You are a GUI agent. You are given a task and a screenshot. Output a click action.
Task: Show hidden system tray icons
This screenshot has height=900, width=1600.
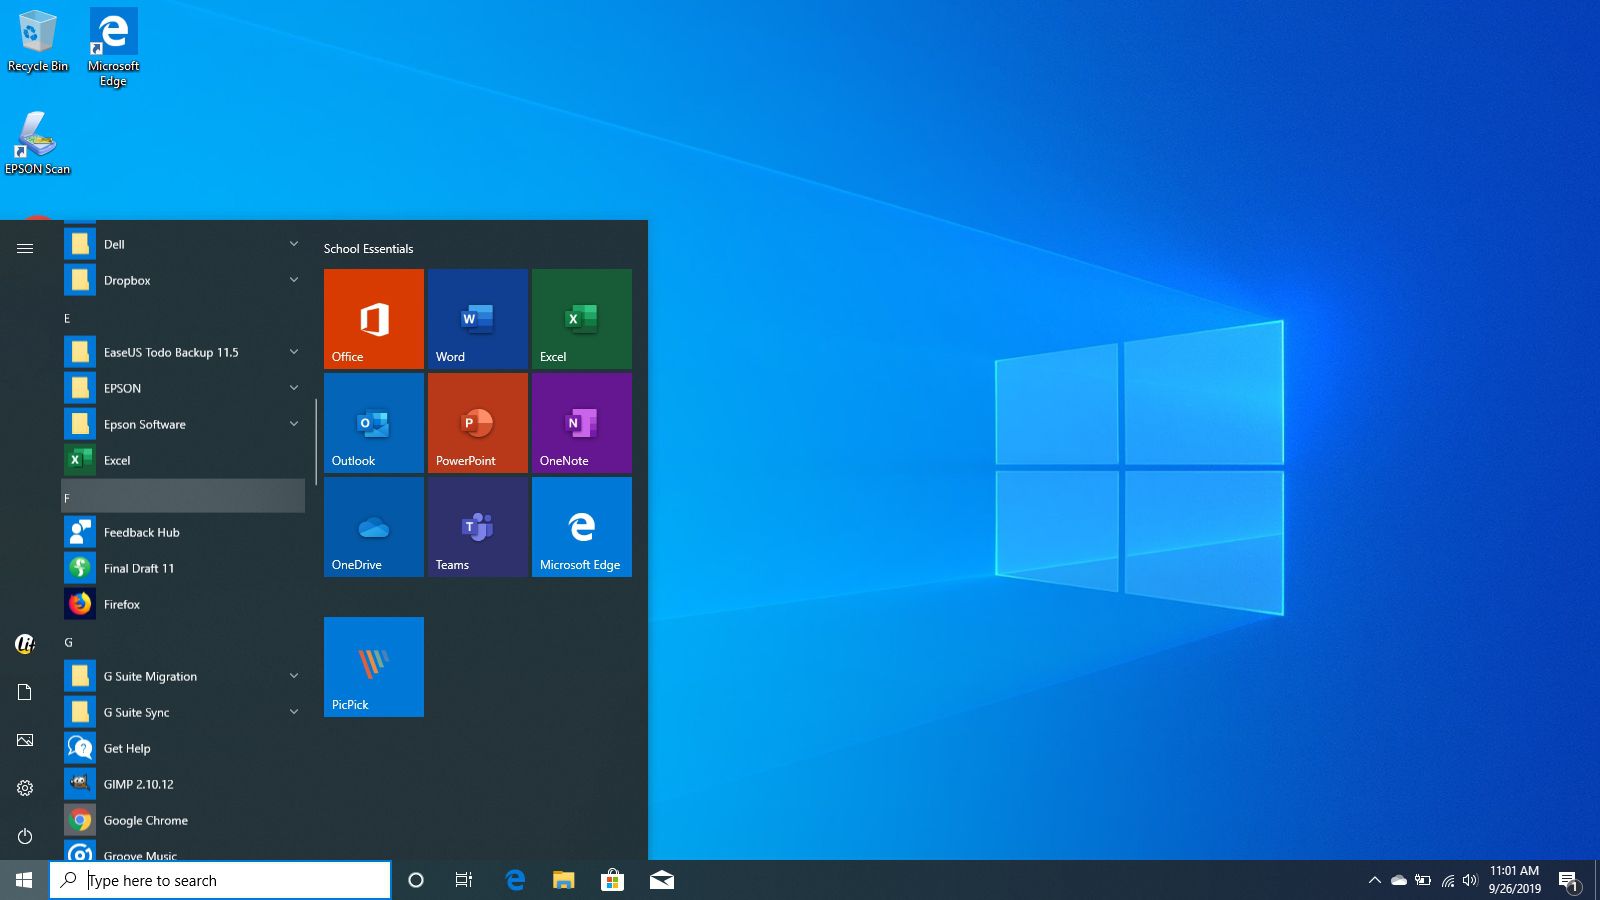pos(1375,880)
